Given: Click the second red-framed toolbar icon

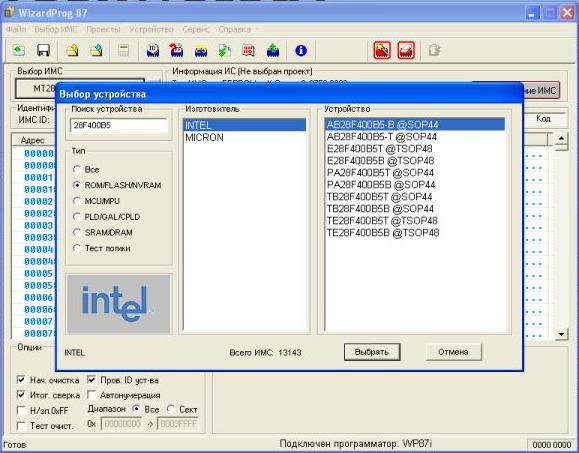Looking at the screenshot, I should pos(406,50).
